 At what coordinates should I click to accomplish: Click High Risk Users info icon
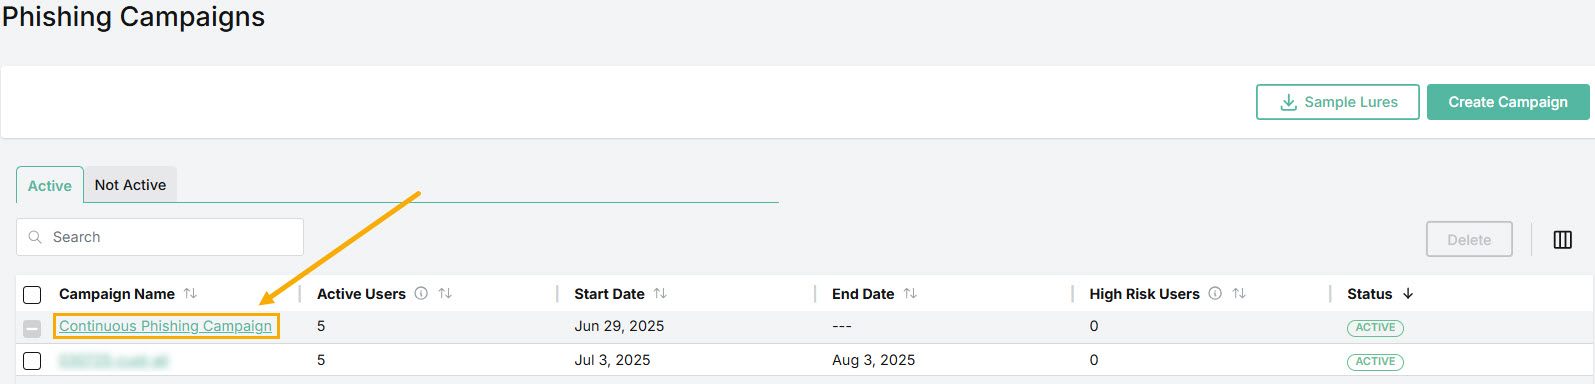(1215, 294)
